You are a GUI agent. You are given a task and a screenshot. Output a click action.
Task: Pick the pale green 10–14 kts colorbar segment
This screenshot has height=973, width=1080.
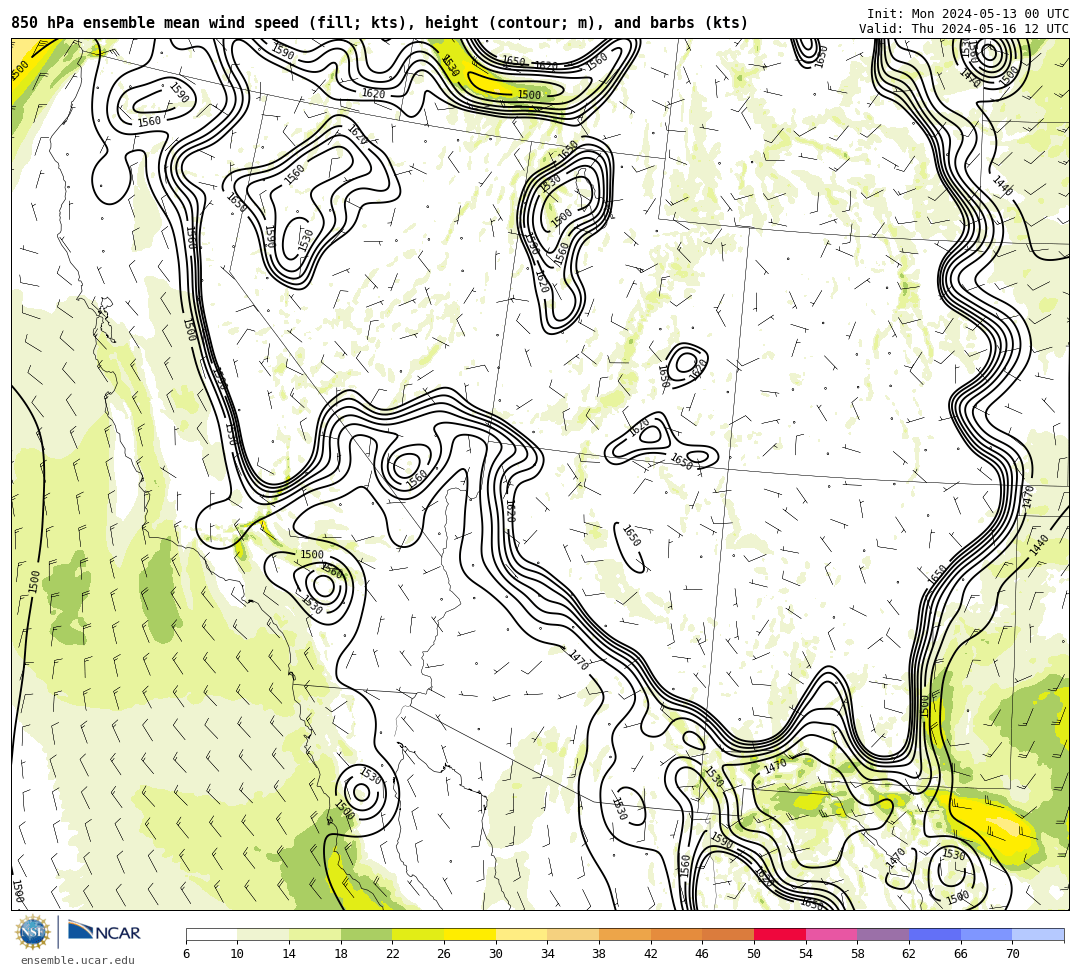pyautogui.click(x=263, y=934)
